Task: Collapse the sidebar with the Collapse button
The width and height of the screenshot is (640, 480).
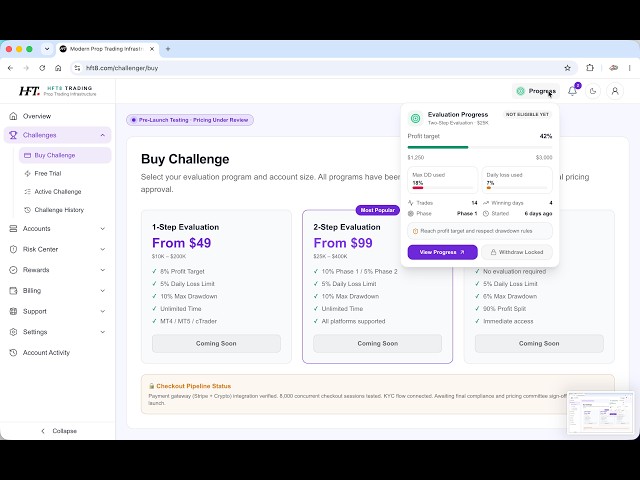Action: coord(58,431)
